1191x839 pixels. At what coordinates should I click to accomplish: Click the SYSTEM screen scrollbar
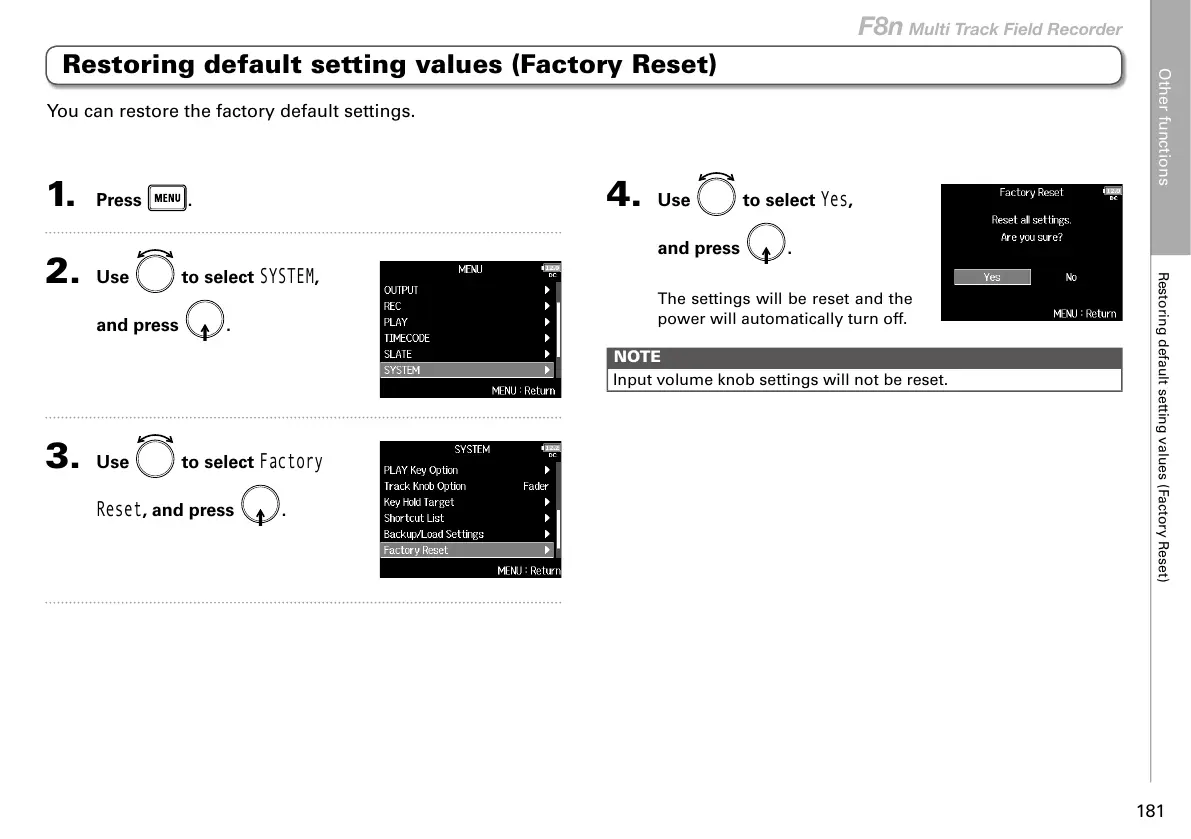pos(558,509)
